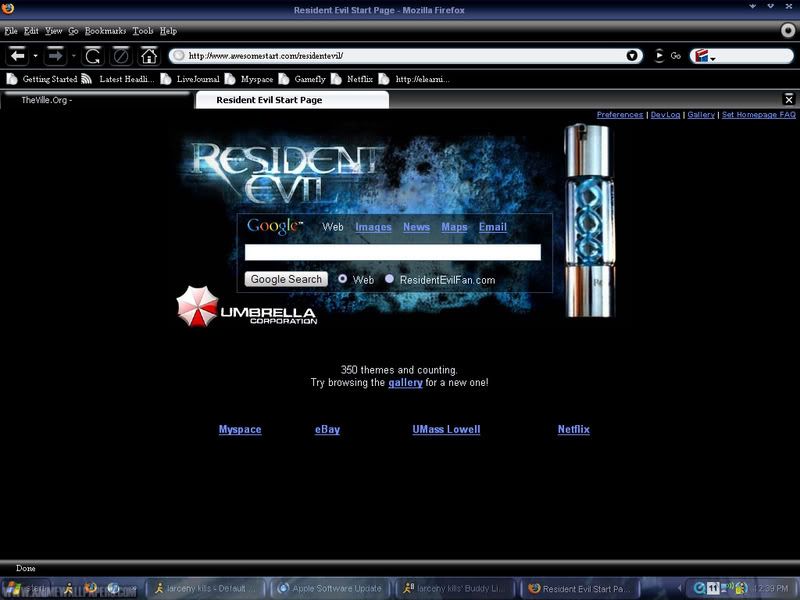This screenshot has height=600, width=800.
Task: Open the DevLog link
Action: pyautogui.click(x=665, y=115)
